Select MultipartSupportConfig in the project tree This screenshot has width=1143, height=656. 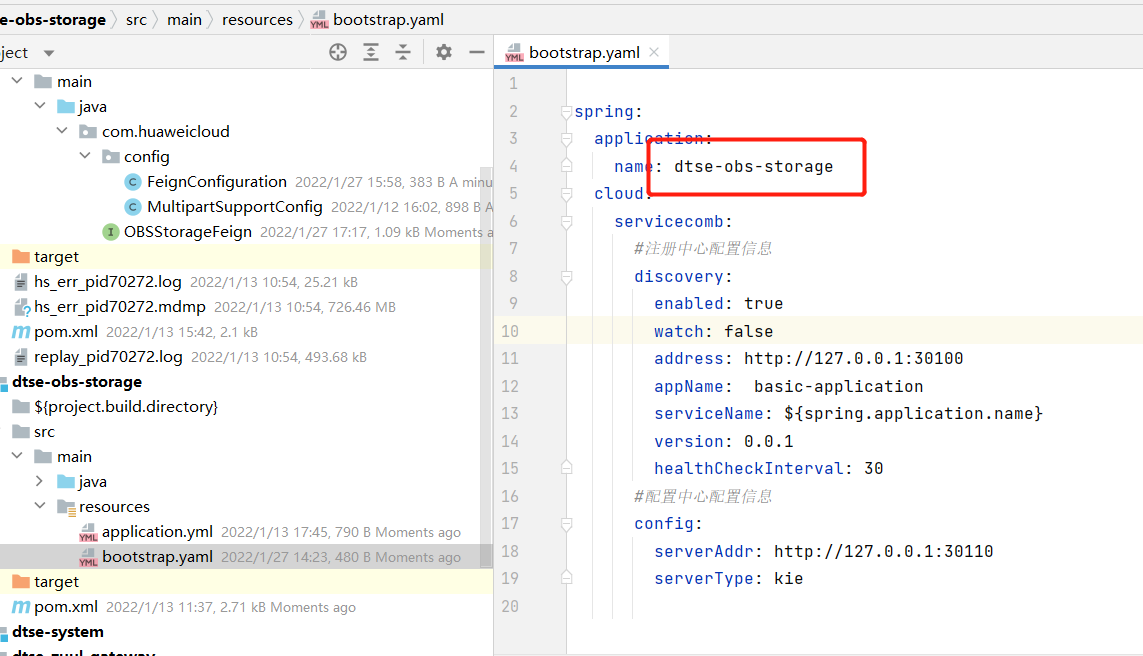(234, 207)
